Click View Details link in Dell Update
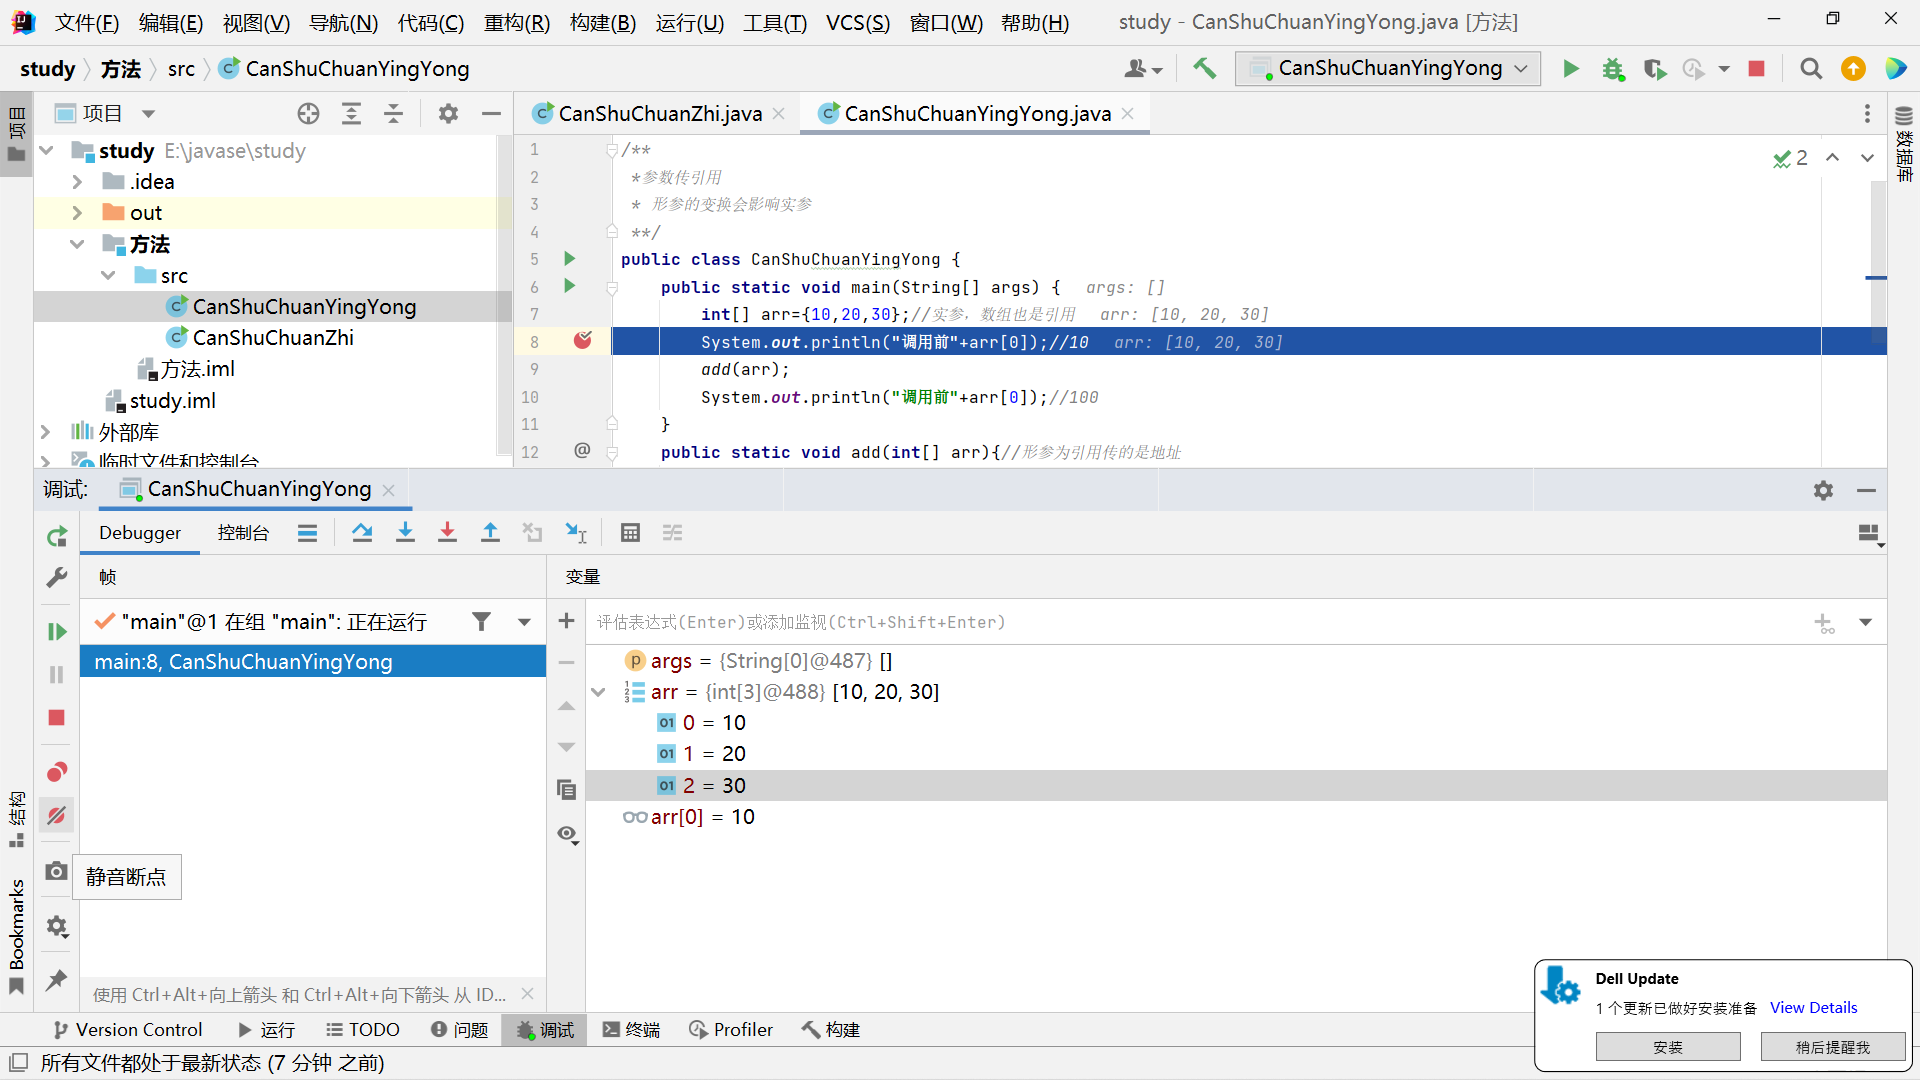The width and height of the screenshot is (1920, 1080). tap(1813, 1008)
